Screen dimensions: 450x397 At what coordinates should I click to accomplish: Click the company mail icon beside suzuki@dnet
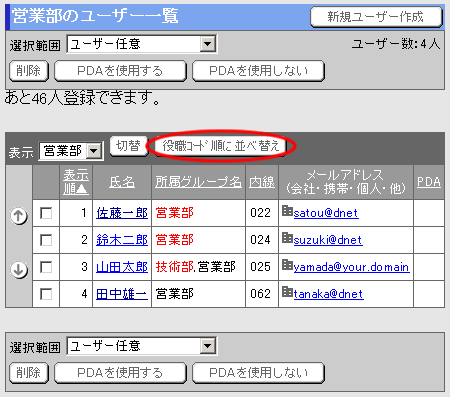pyautogui.click(x=287, y=238)
